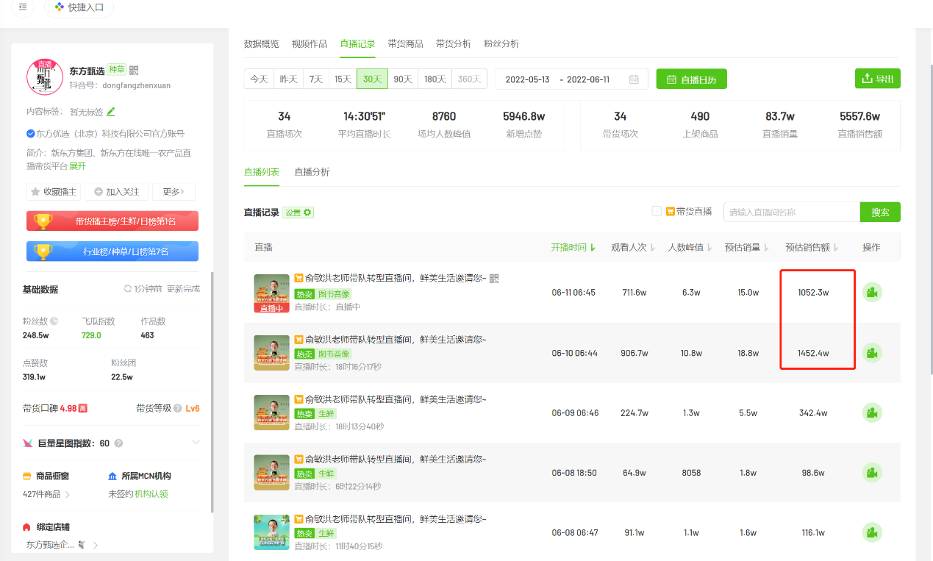Select the 90天 time range option
The height and width of the screenshot is (561, 933).
click(x=402, y=79)
